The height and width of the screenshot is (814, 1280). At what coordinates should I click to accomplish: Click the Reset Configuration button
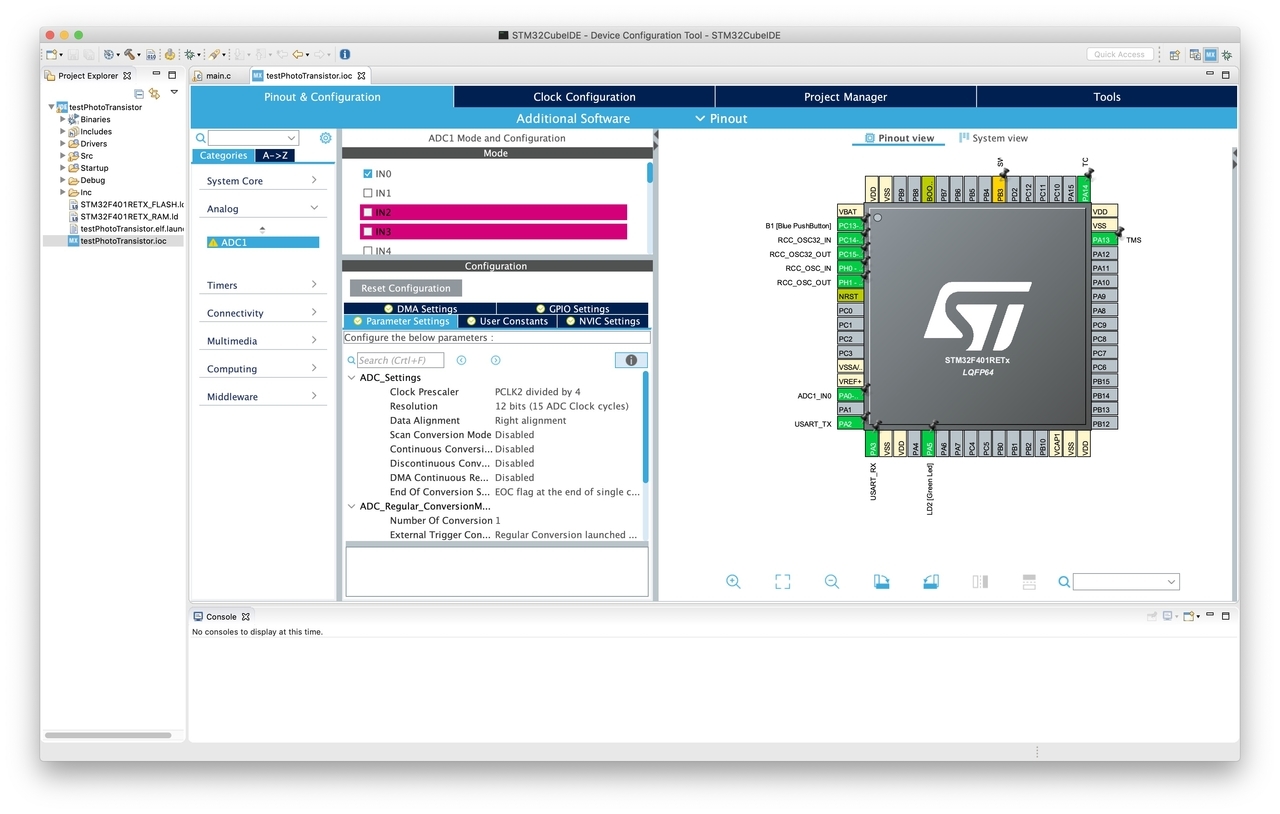(x=406, y=288)
